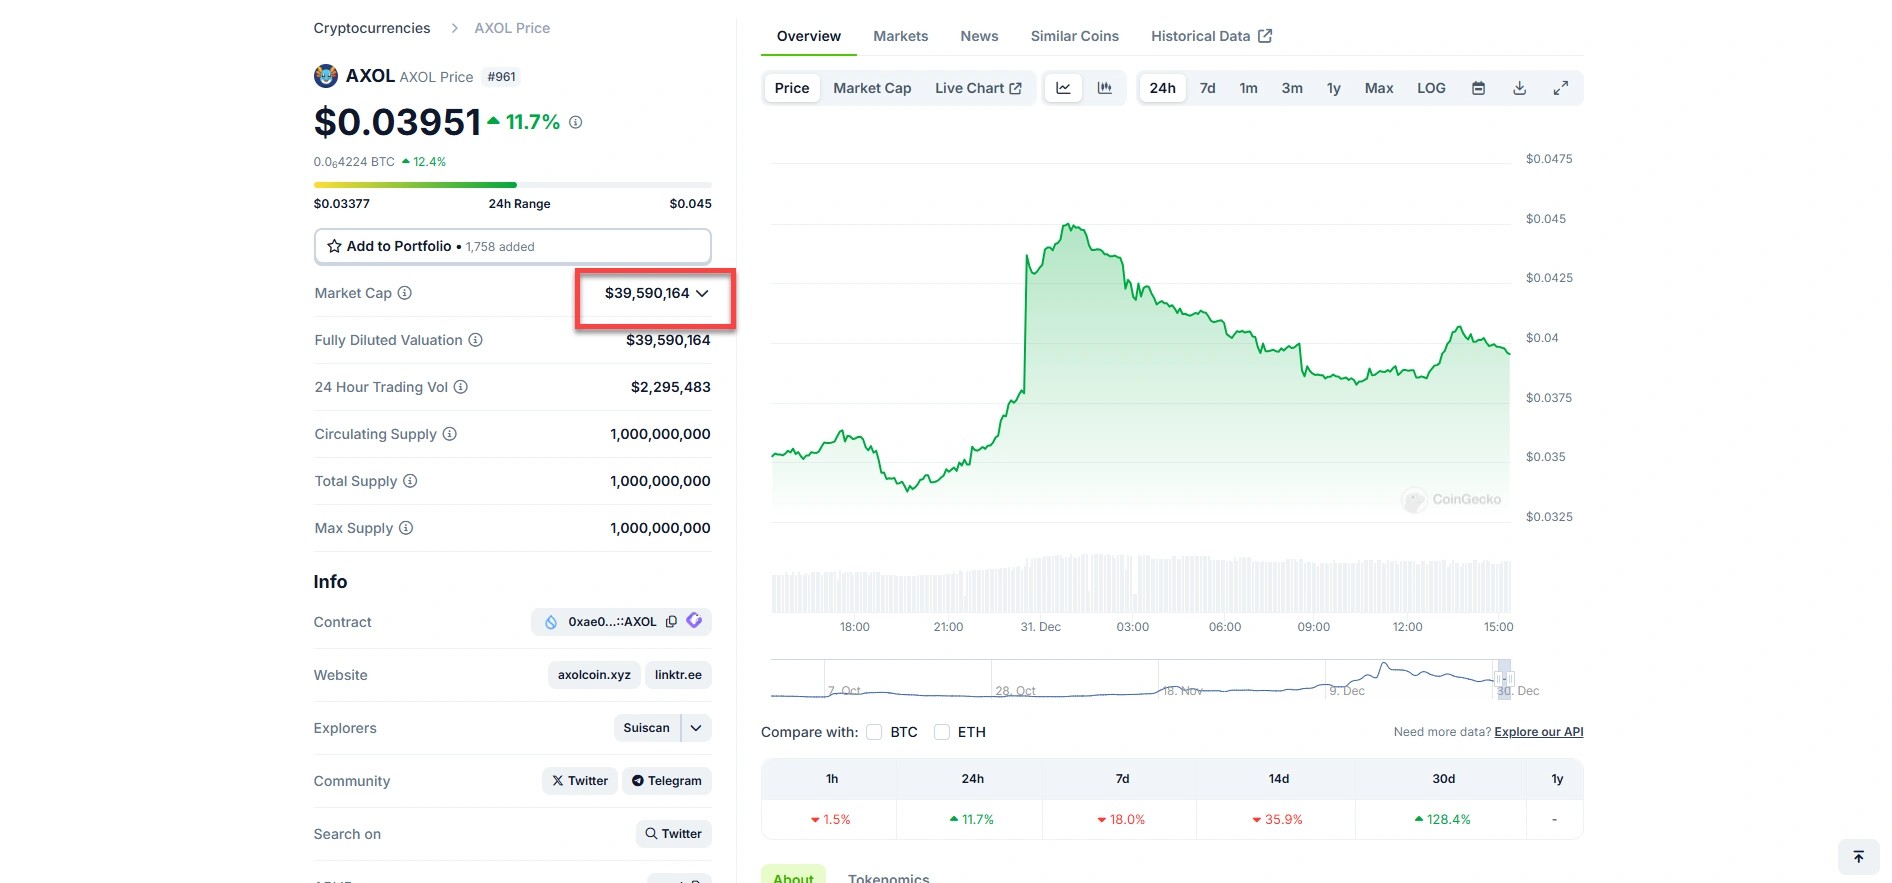Download chart data using download icon
The width and height of the screenshot is (1892, 883).
[1519, 88]
